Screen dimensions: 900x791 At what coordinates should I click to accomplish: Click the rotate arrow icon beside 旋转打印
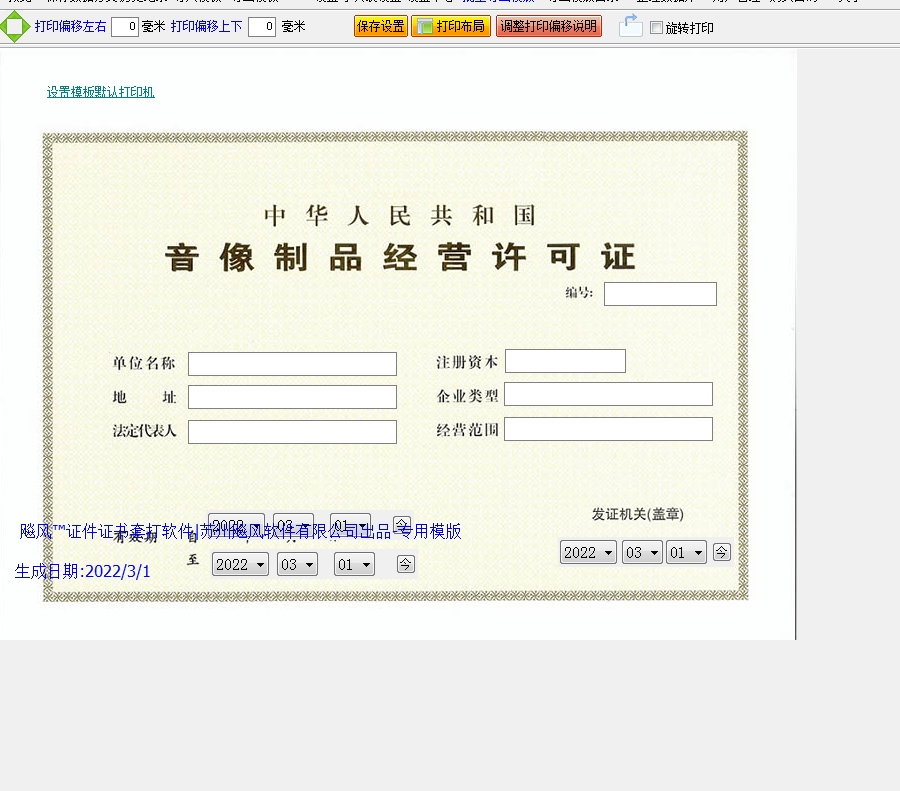[x=630, y=26]
